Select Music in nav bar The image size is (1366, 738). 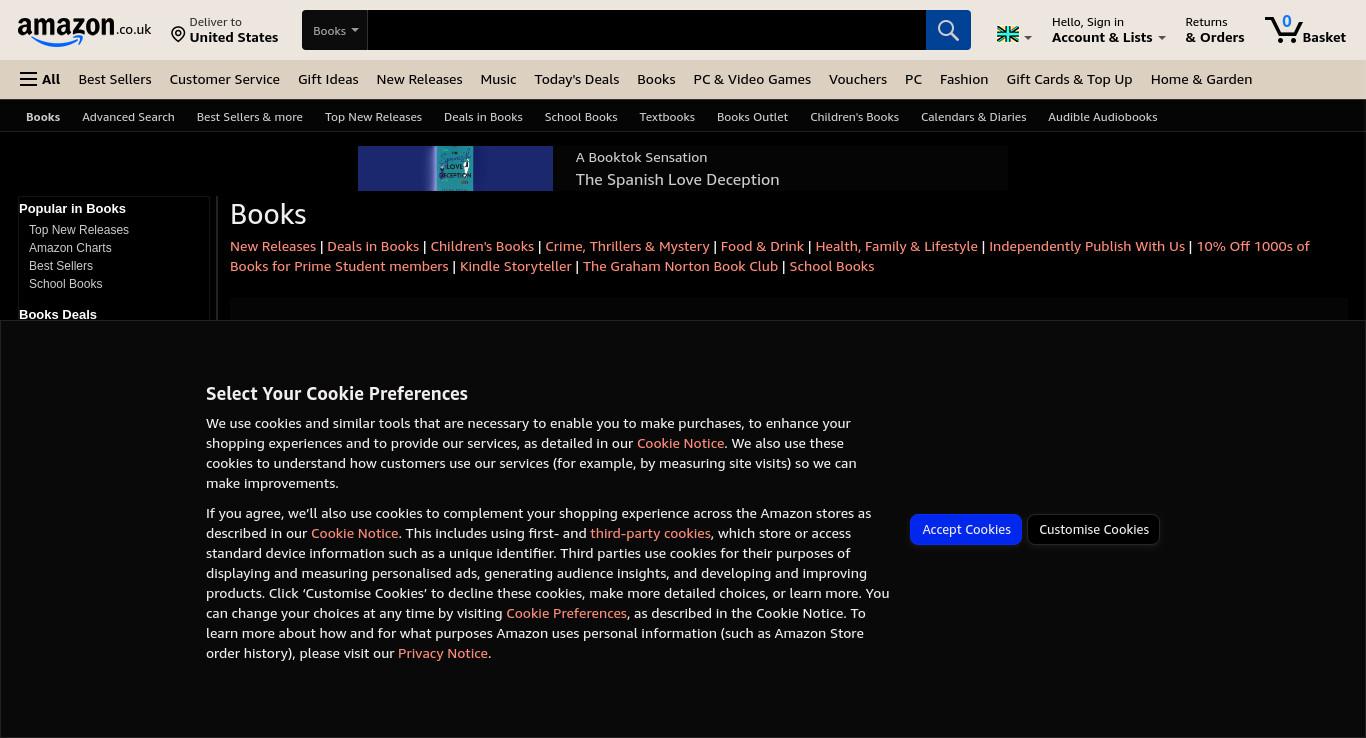pyautogui.click(x=498, y=79)
